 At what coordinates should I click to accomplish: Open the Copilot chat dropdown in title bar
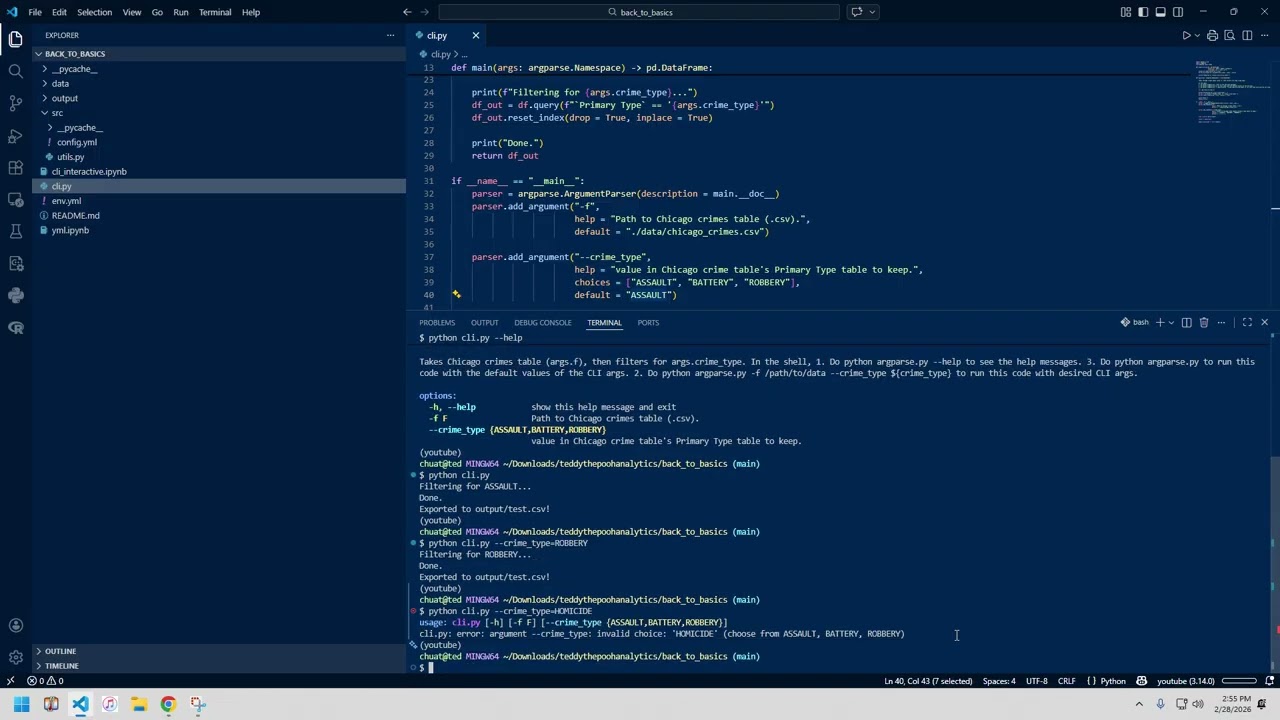[872, 12]
